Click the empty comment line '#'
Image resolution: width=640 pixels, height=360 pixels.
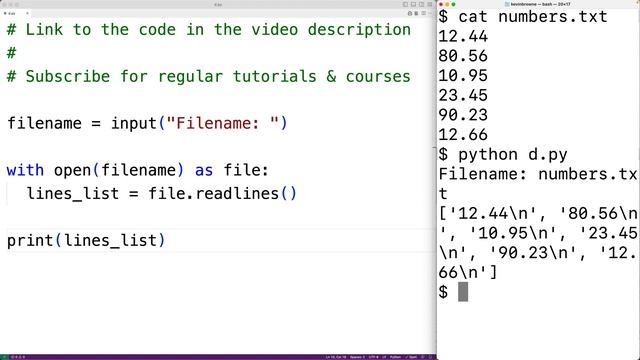pos(11,53)
